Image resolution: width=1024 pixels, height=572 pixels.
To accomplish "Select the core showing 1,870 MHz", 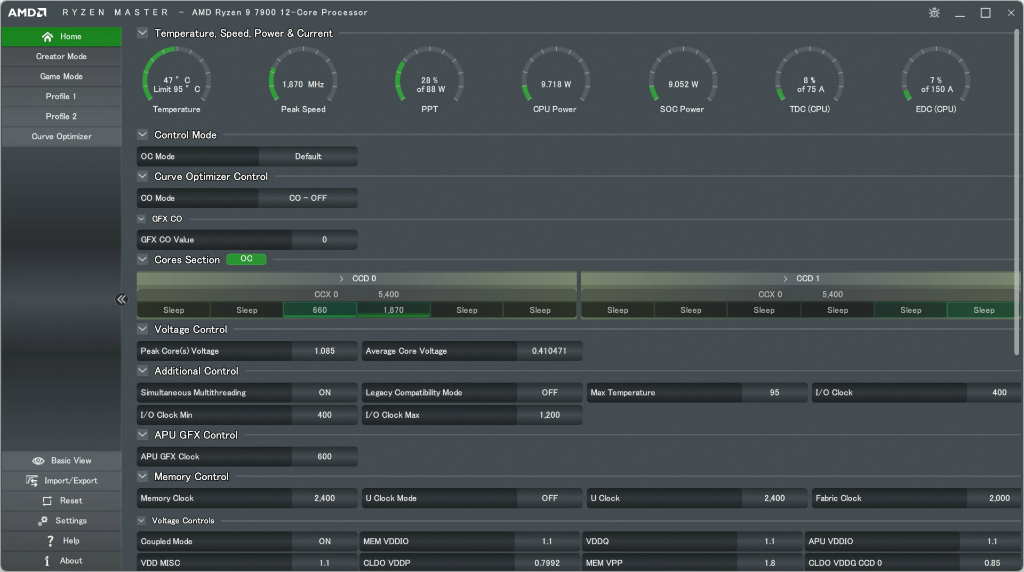I will coord(393,310).
